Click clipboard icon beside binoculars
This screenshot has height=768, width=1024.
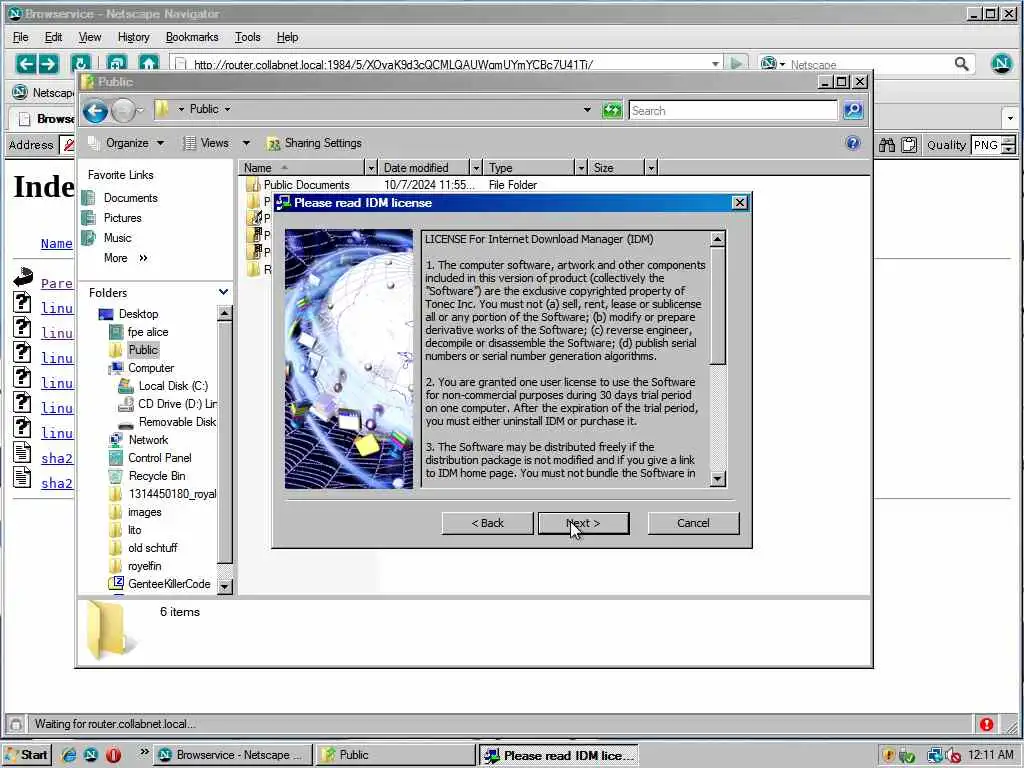(909, 145)
